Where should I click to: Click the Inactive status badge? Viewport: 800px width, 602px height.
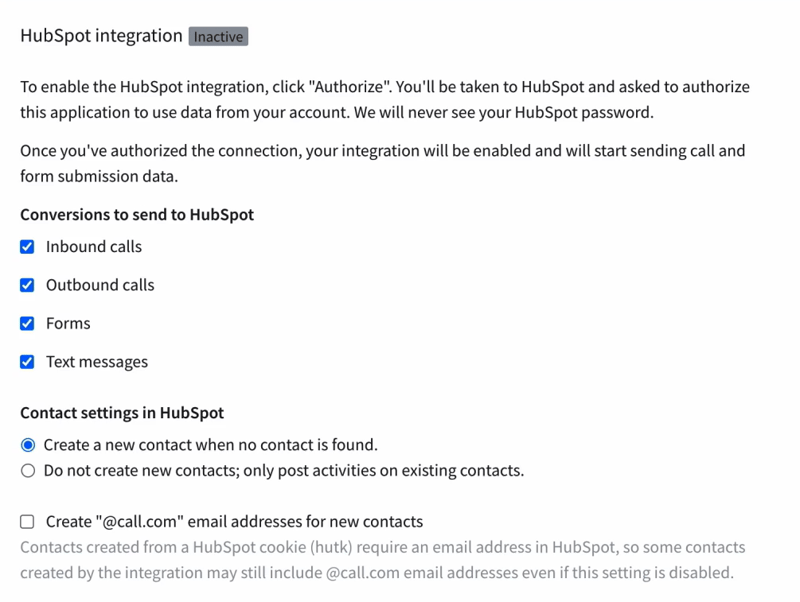pyautogui.click(x=218, y=36)
